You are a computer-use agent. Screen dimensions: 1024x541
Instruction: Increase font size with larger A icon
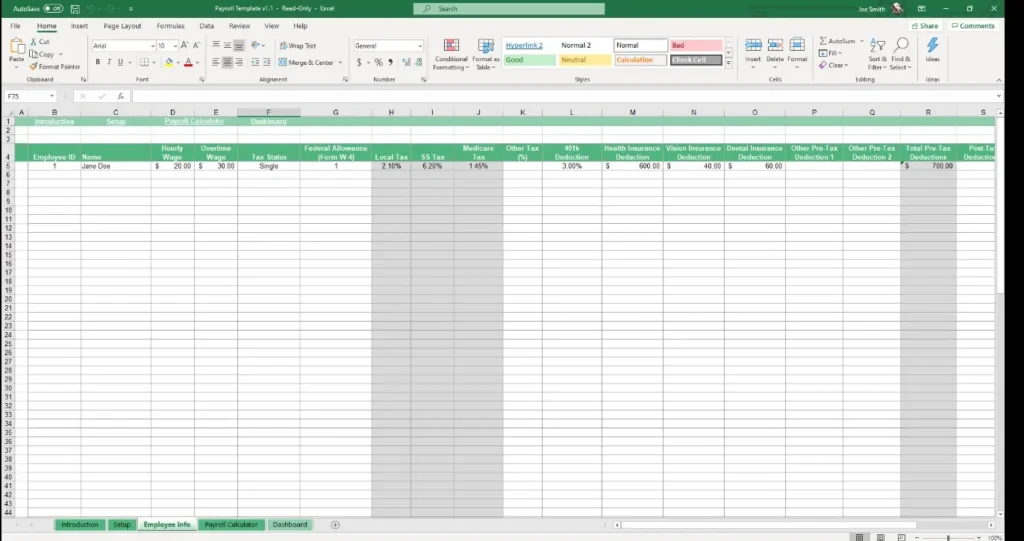click(184, 46)
